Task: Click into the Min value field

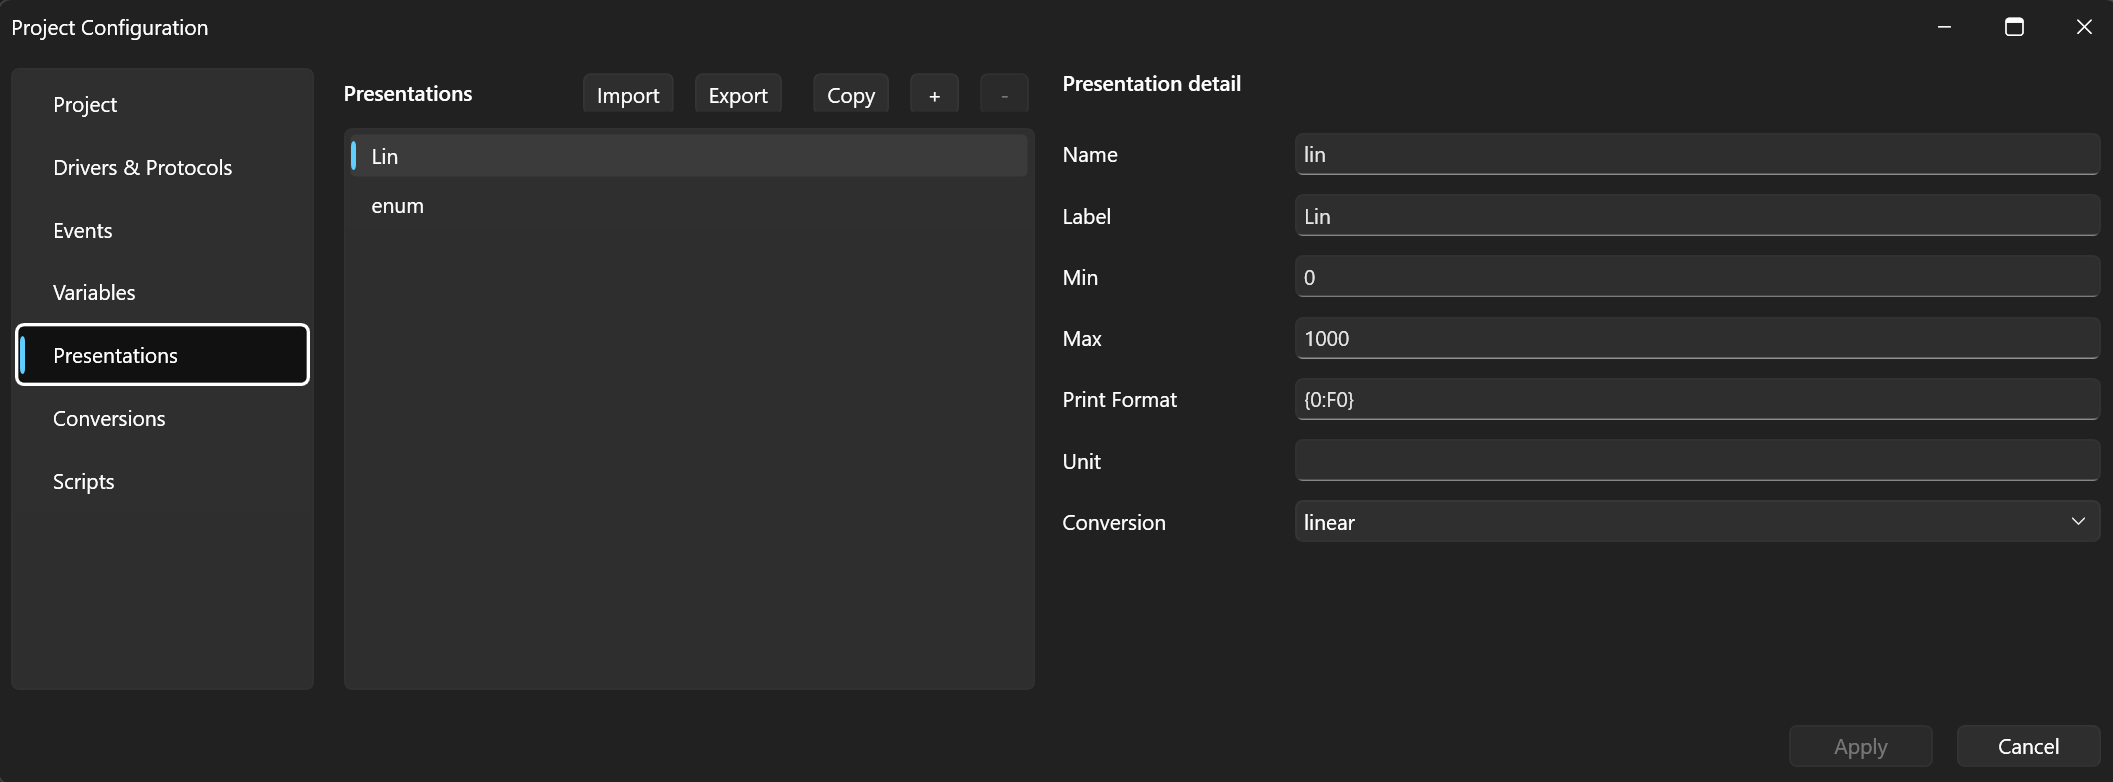Action: tap(1697, 277)
